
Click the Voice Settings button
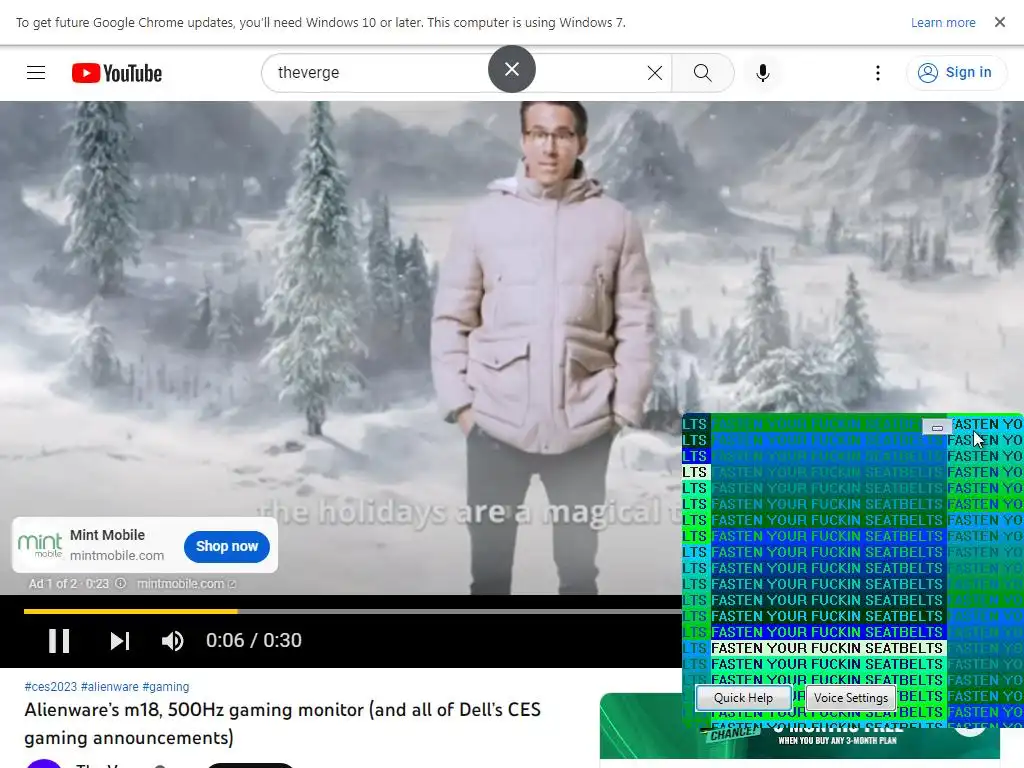point(851,698)
